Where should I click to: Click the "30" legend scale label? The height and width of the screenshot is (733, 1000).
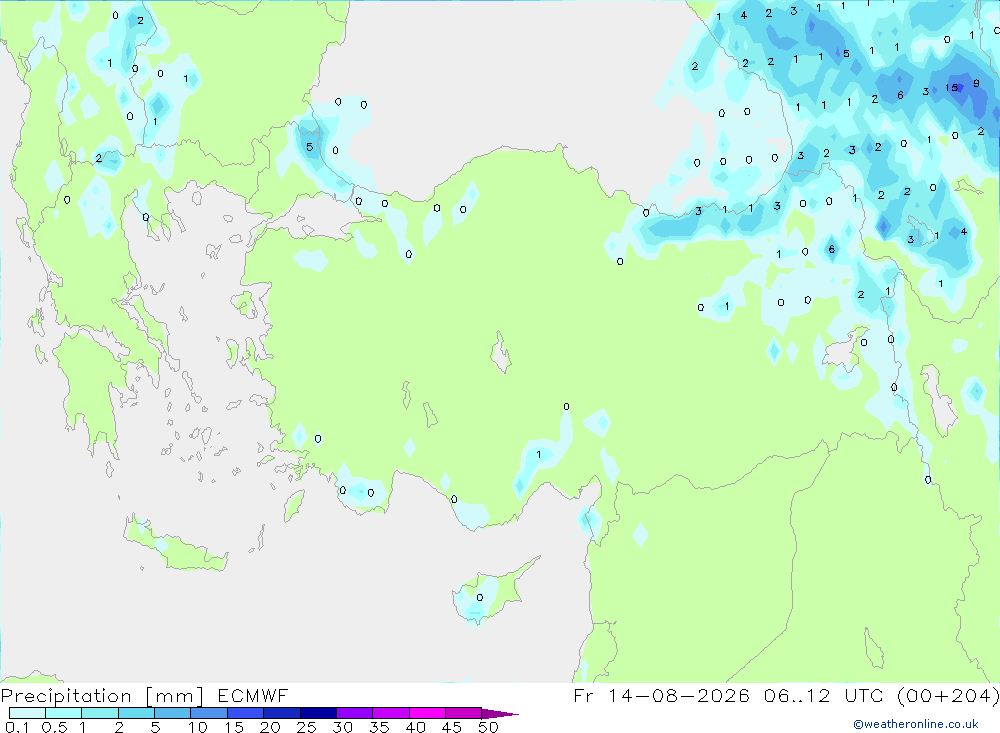pos(343,727)
